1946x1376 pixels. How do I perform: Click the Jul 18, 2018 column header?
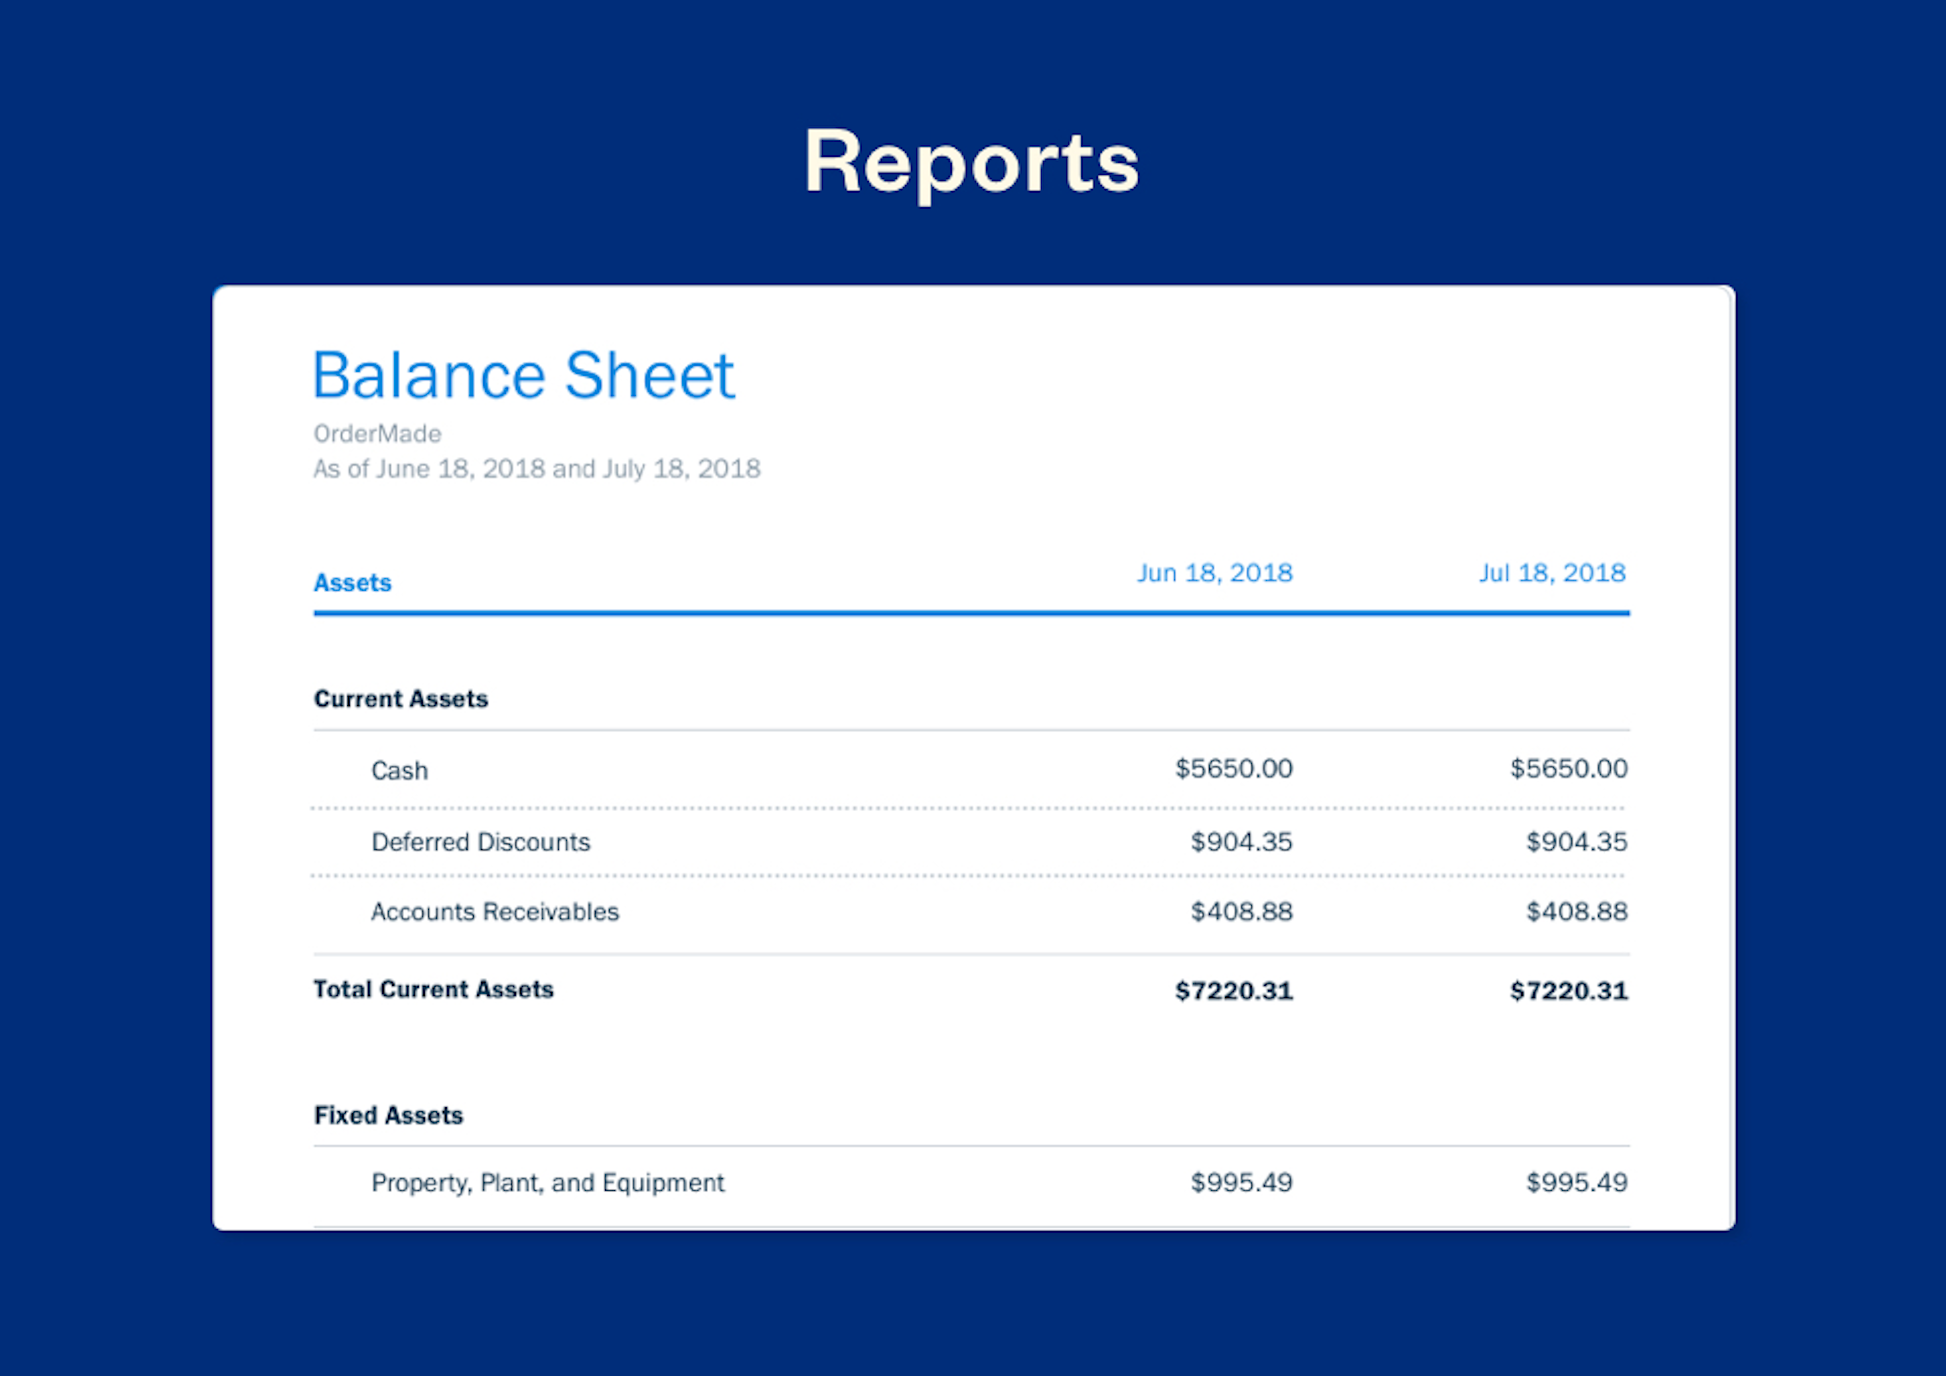click(x=1552, y=572)
